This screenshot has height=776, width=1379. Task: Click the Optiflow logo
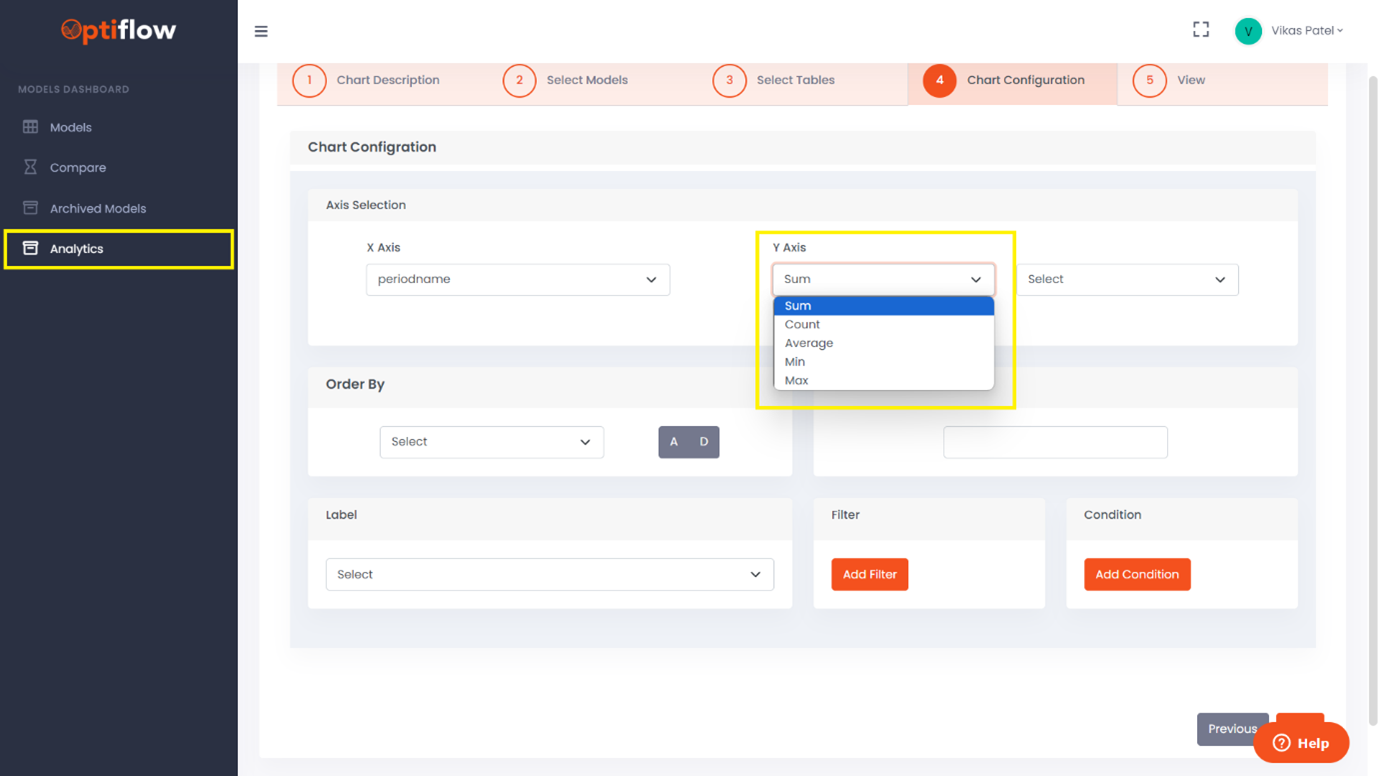pyautogui.click(x=118, y=31)
